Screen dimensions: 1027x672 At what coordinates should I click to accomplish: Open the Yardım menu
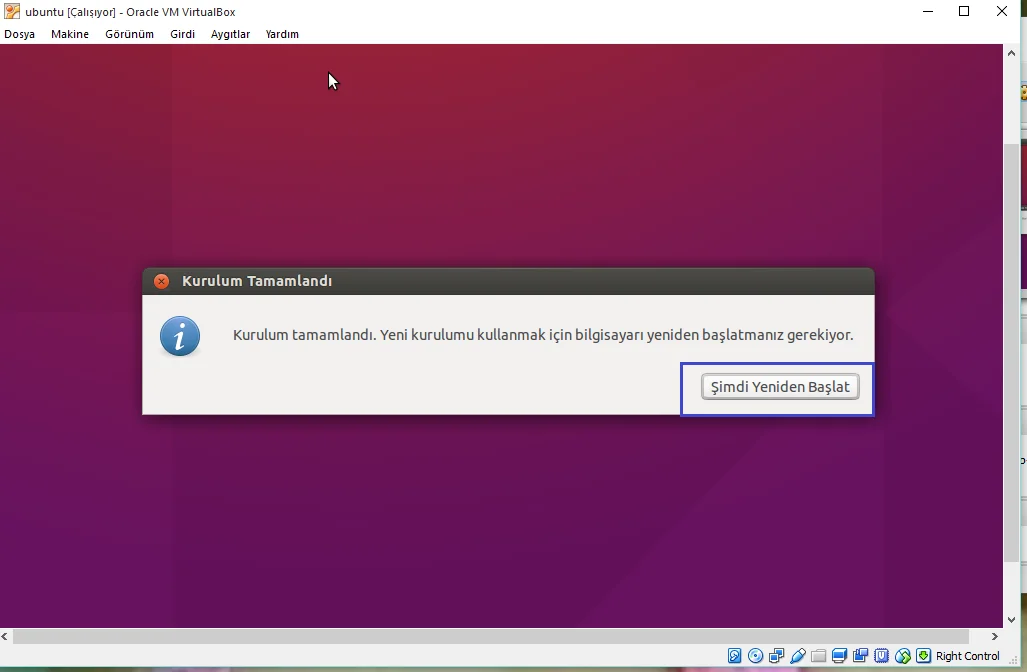(282, 34)
